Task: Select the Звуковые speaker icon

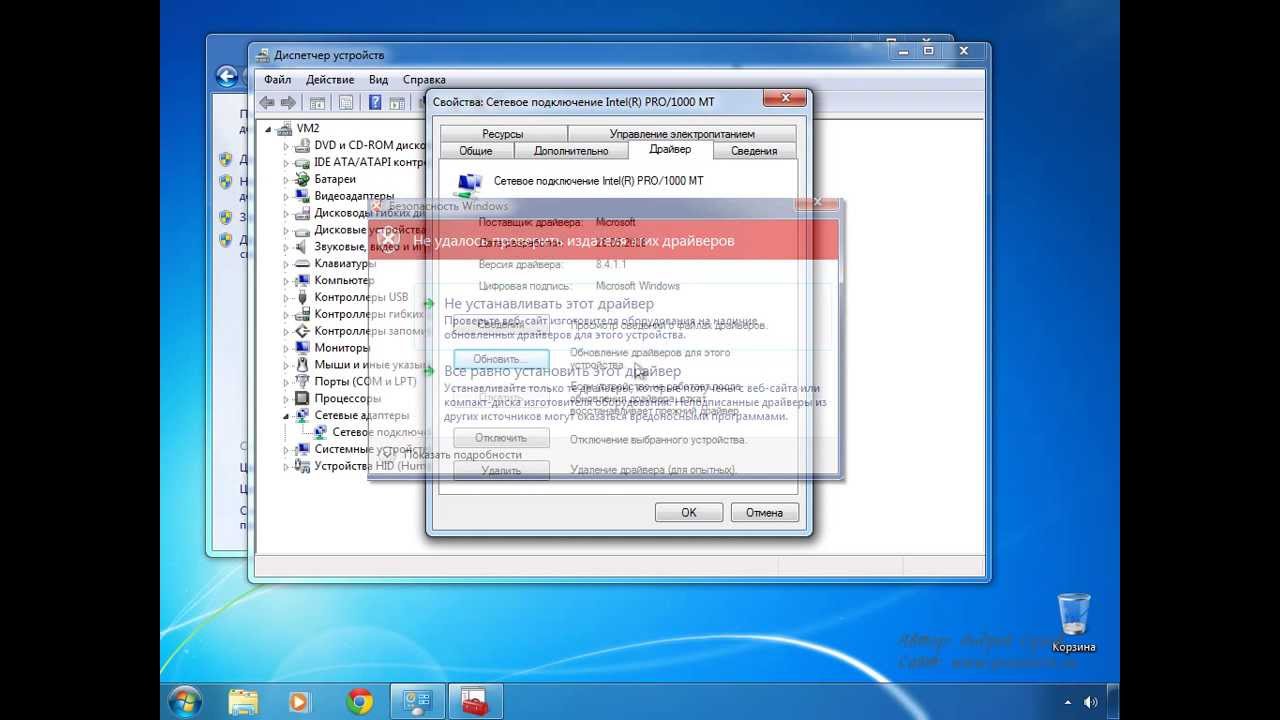Action: coord(303,247)
